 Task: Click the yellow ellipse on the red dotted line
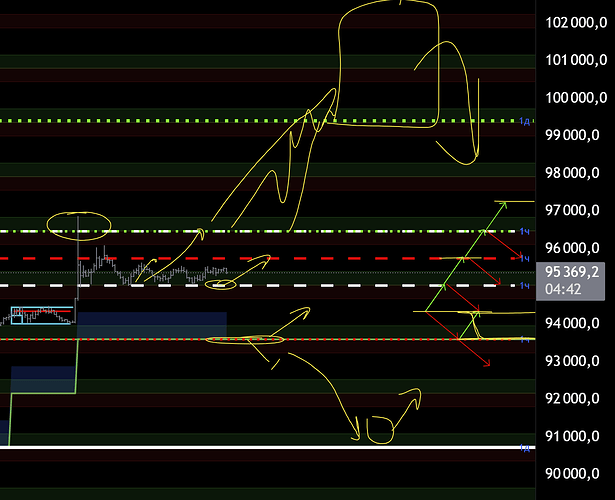[x=245, y=341]
